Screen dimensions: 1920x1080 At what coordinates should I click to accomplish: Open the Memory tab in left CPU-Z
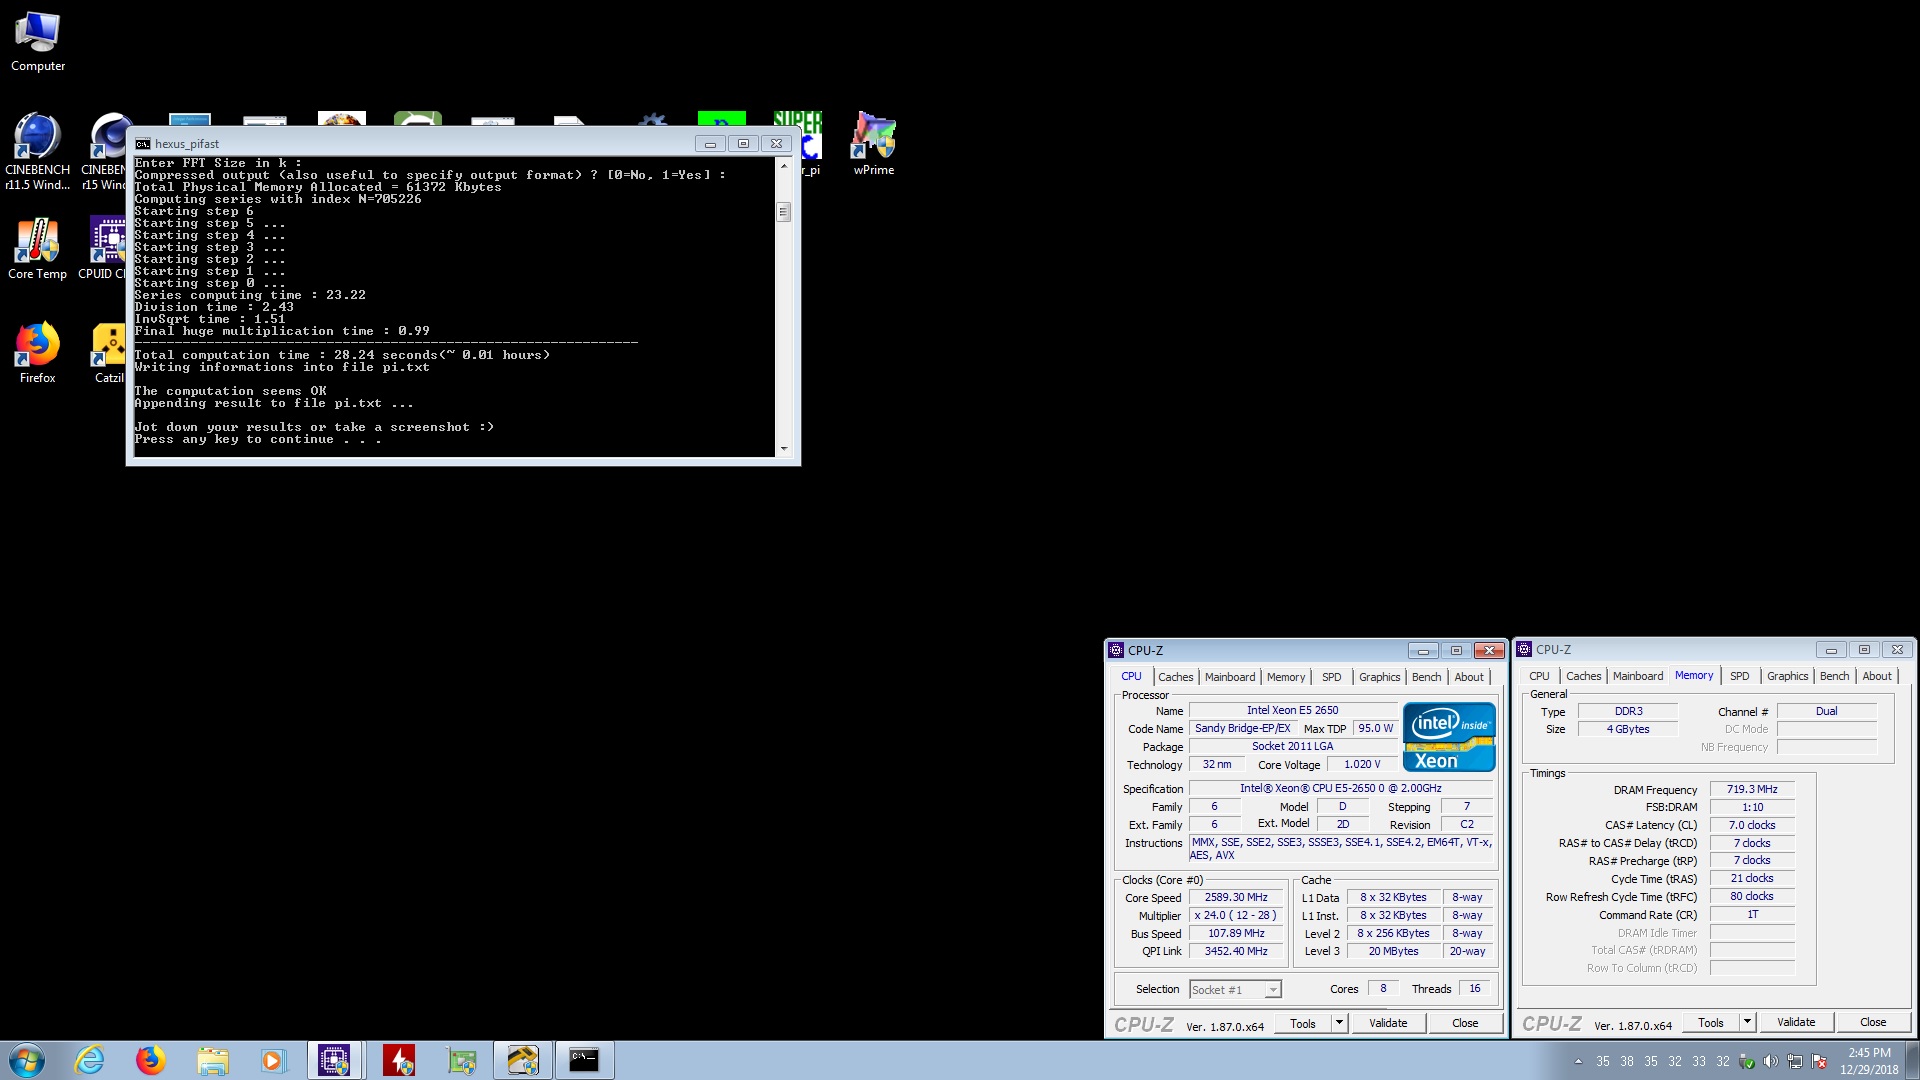pyautogui.click(x=1285, y=677)
